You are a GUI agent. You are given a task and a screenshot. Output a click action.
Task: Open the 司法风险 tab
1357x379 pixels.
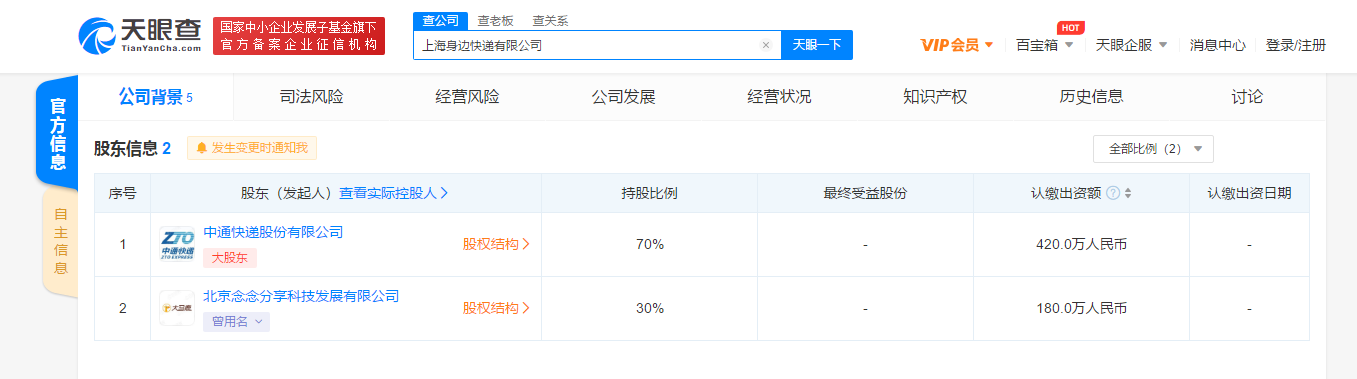coord(311,97)
